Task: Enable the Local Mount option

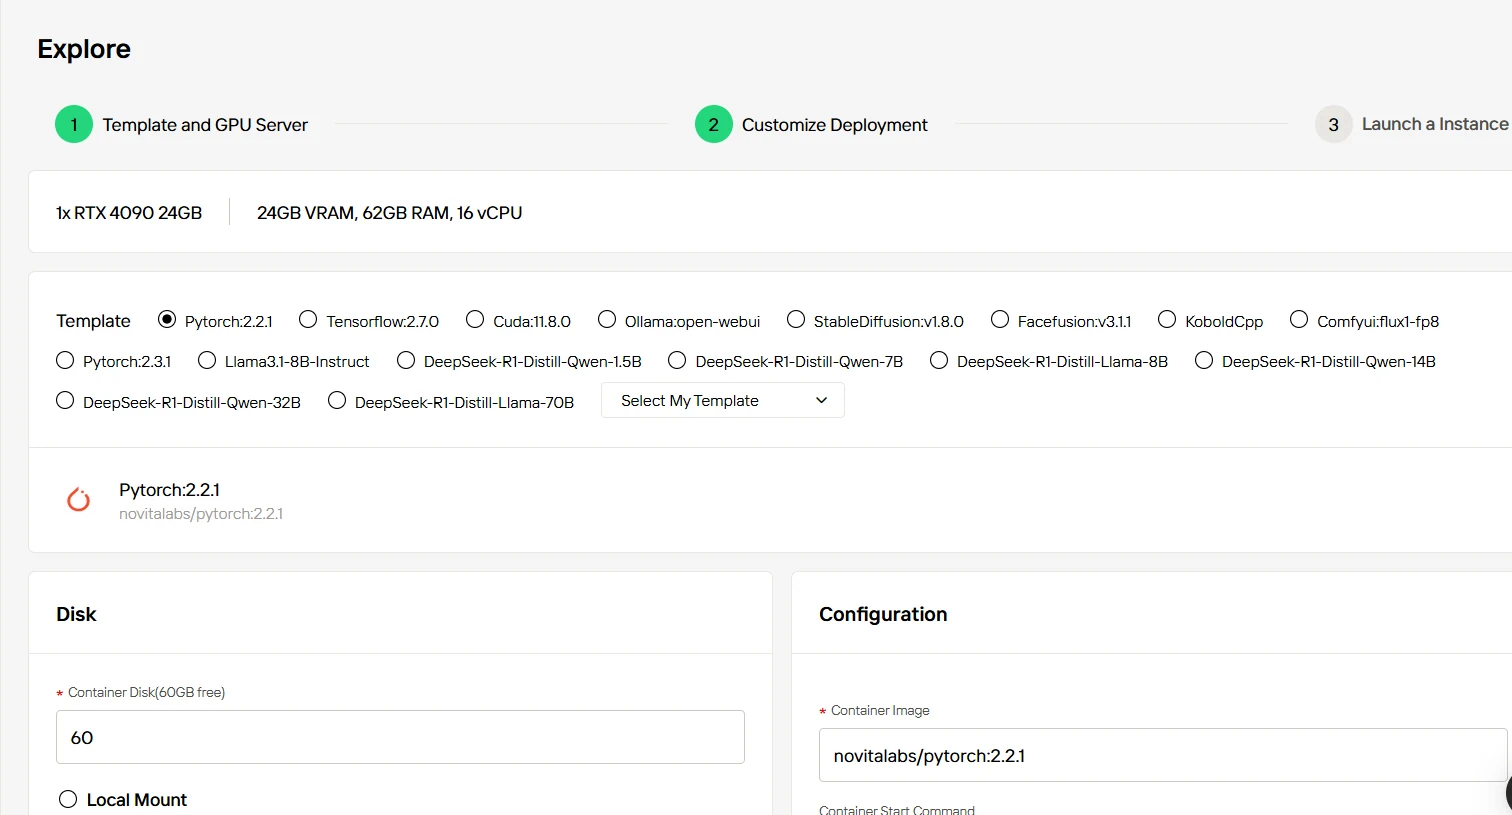Action: [68, 799]
